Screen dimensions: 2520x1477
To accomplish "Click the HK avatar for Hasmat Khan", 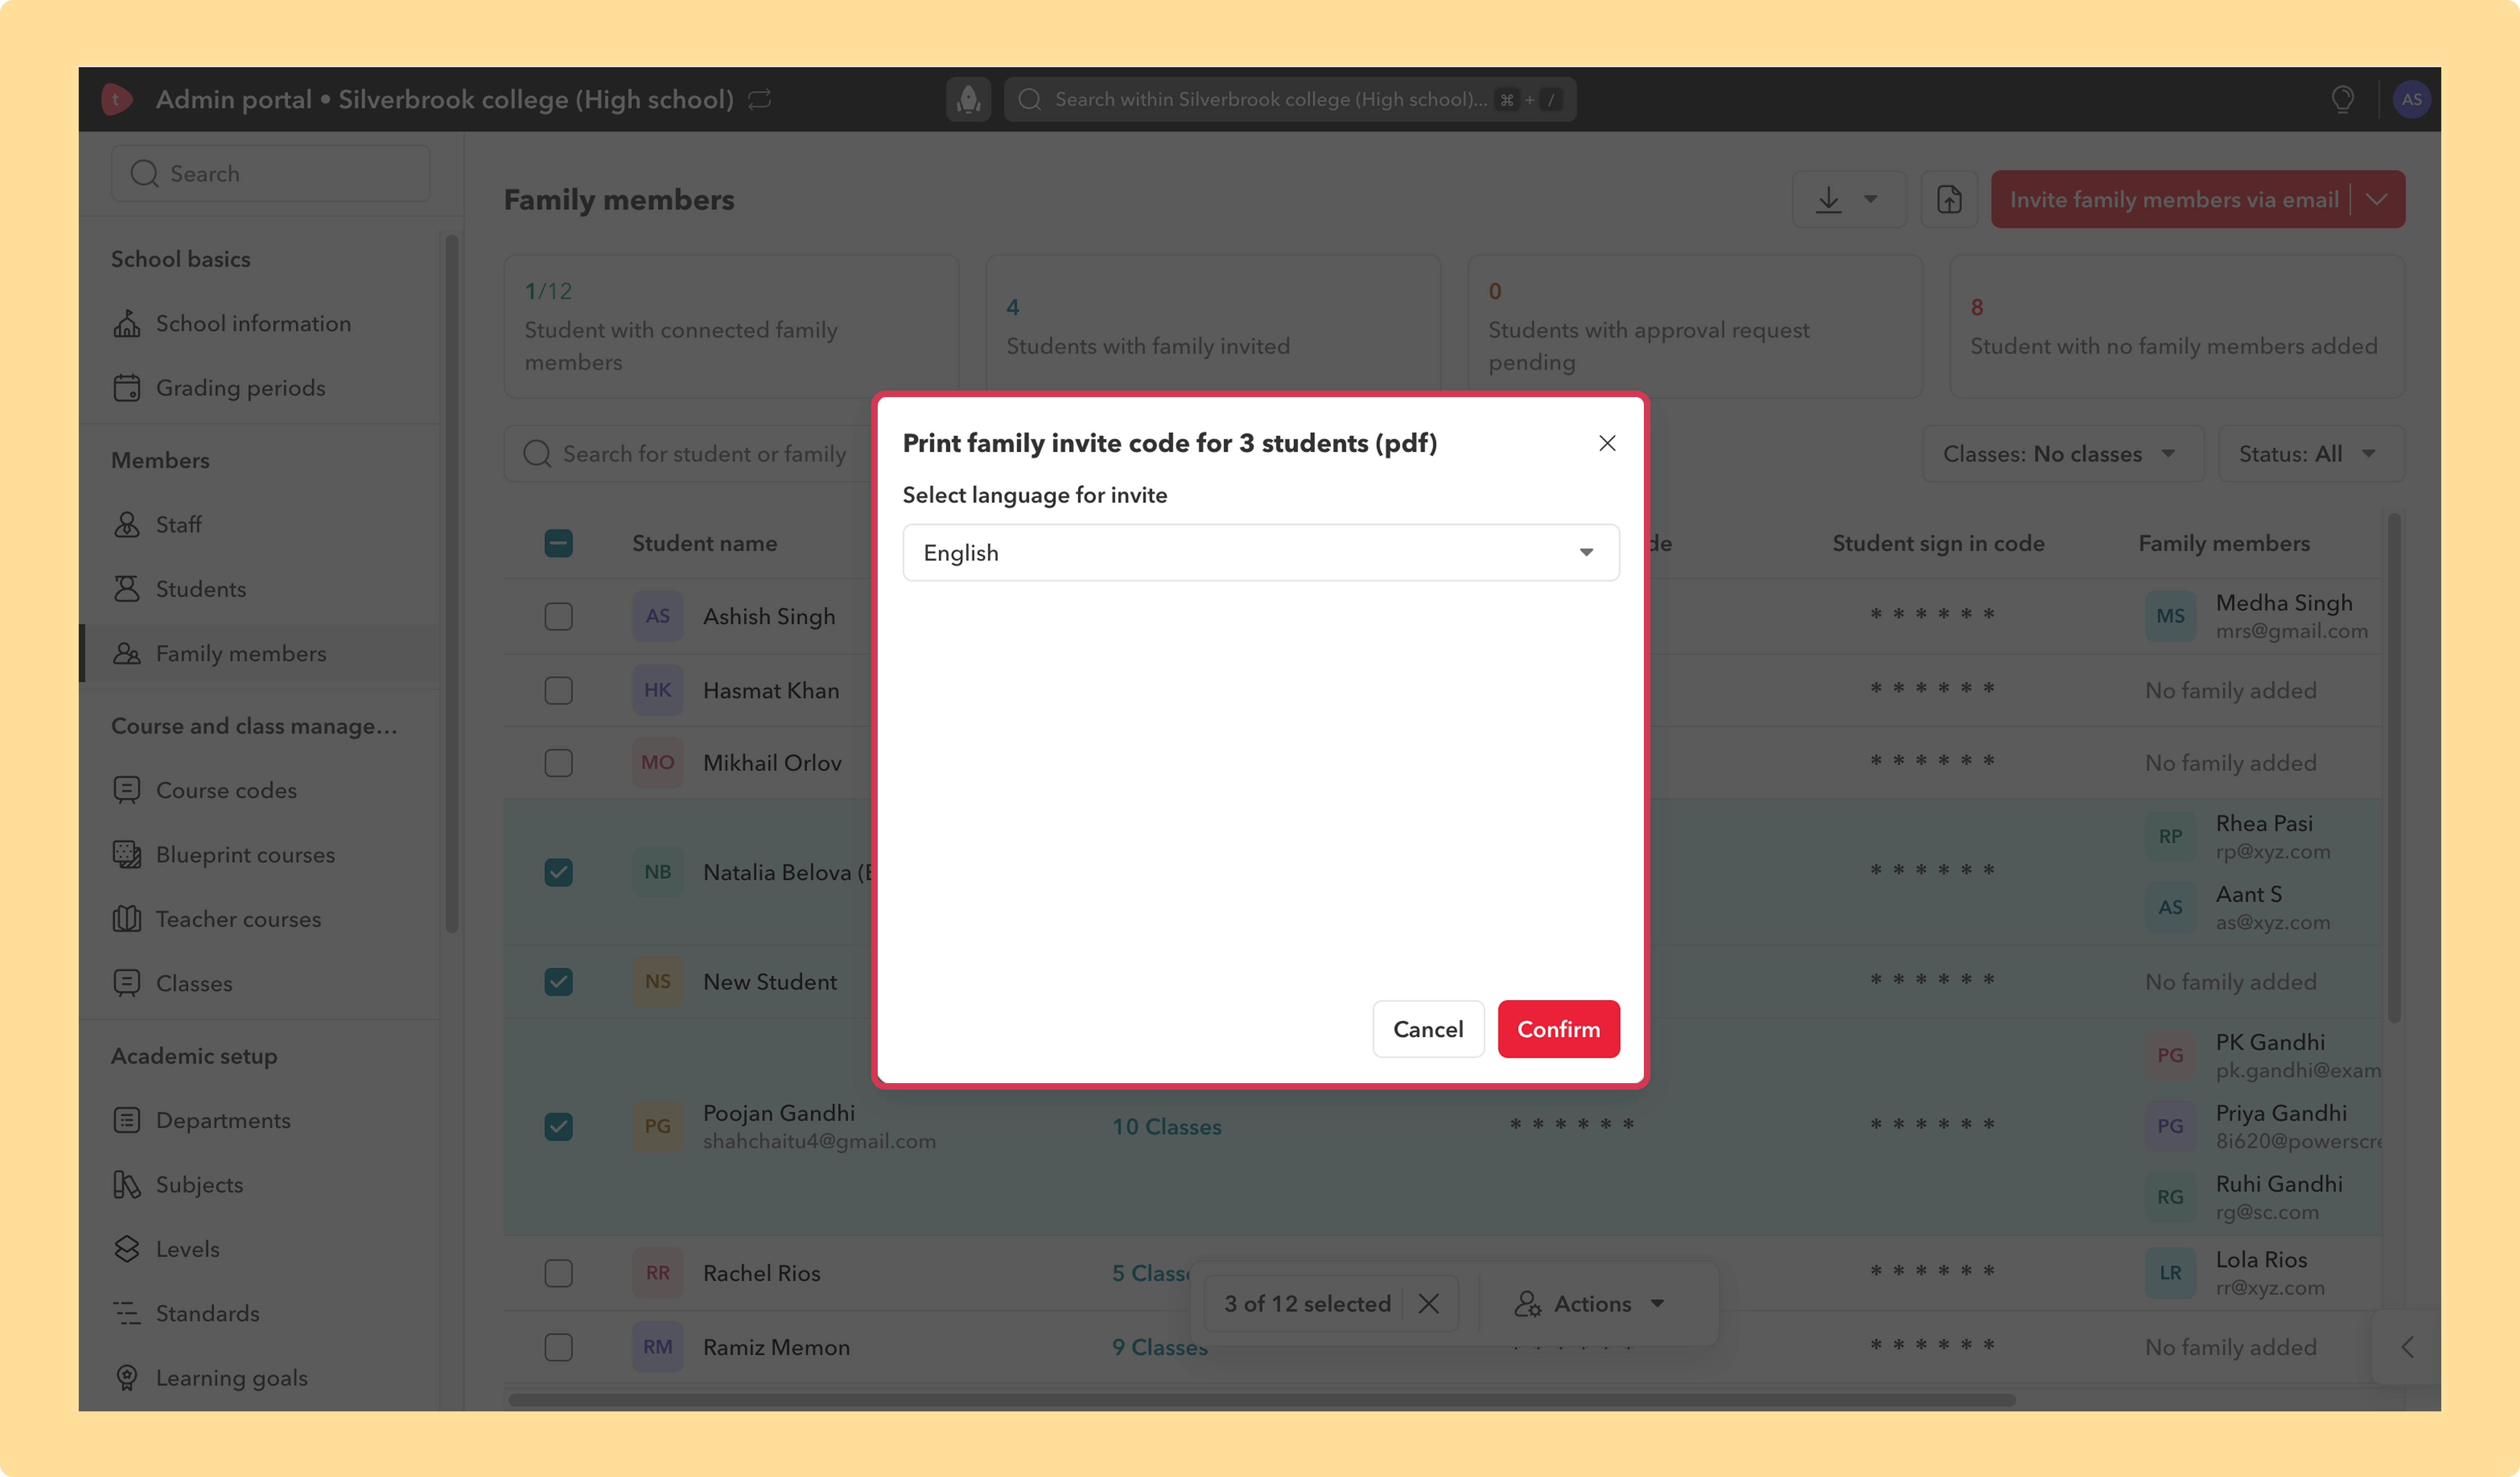I will pyautogui.click(x=658, y=690).
